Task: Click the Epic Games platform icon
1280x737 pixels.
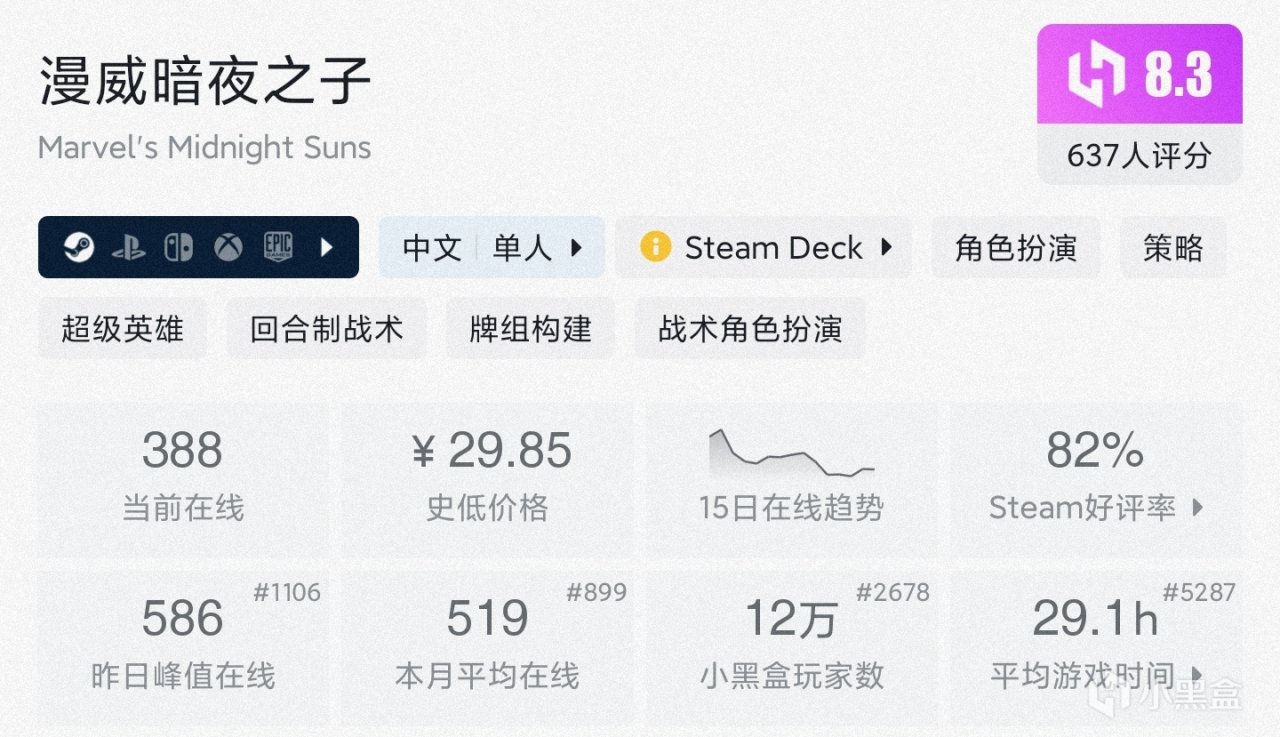Action: tap(278, 247)
